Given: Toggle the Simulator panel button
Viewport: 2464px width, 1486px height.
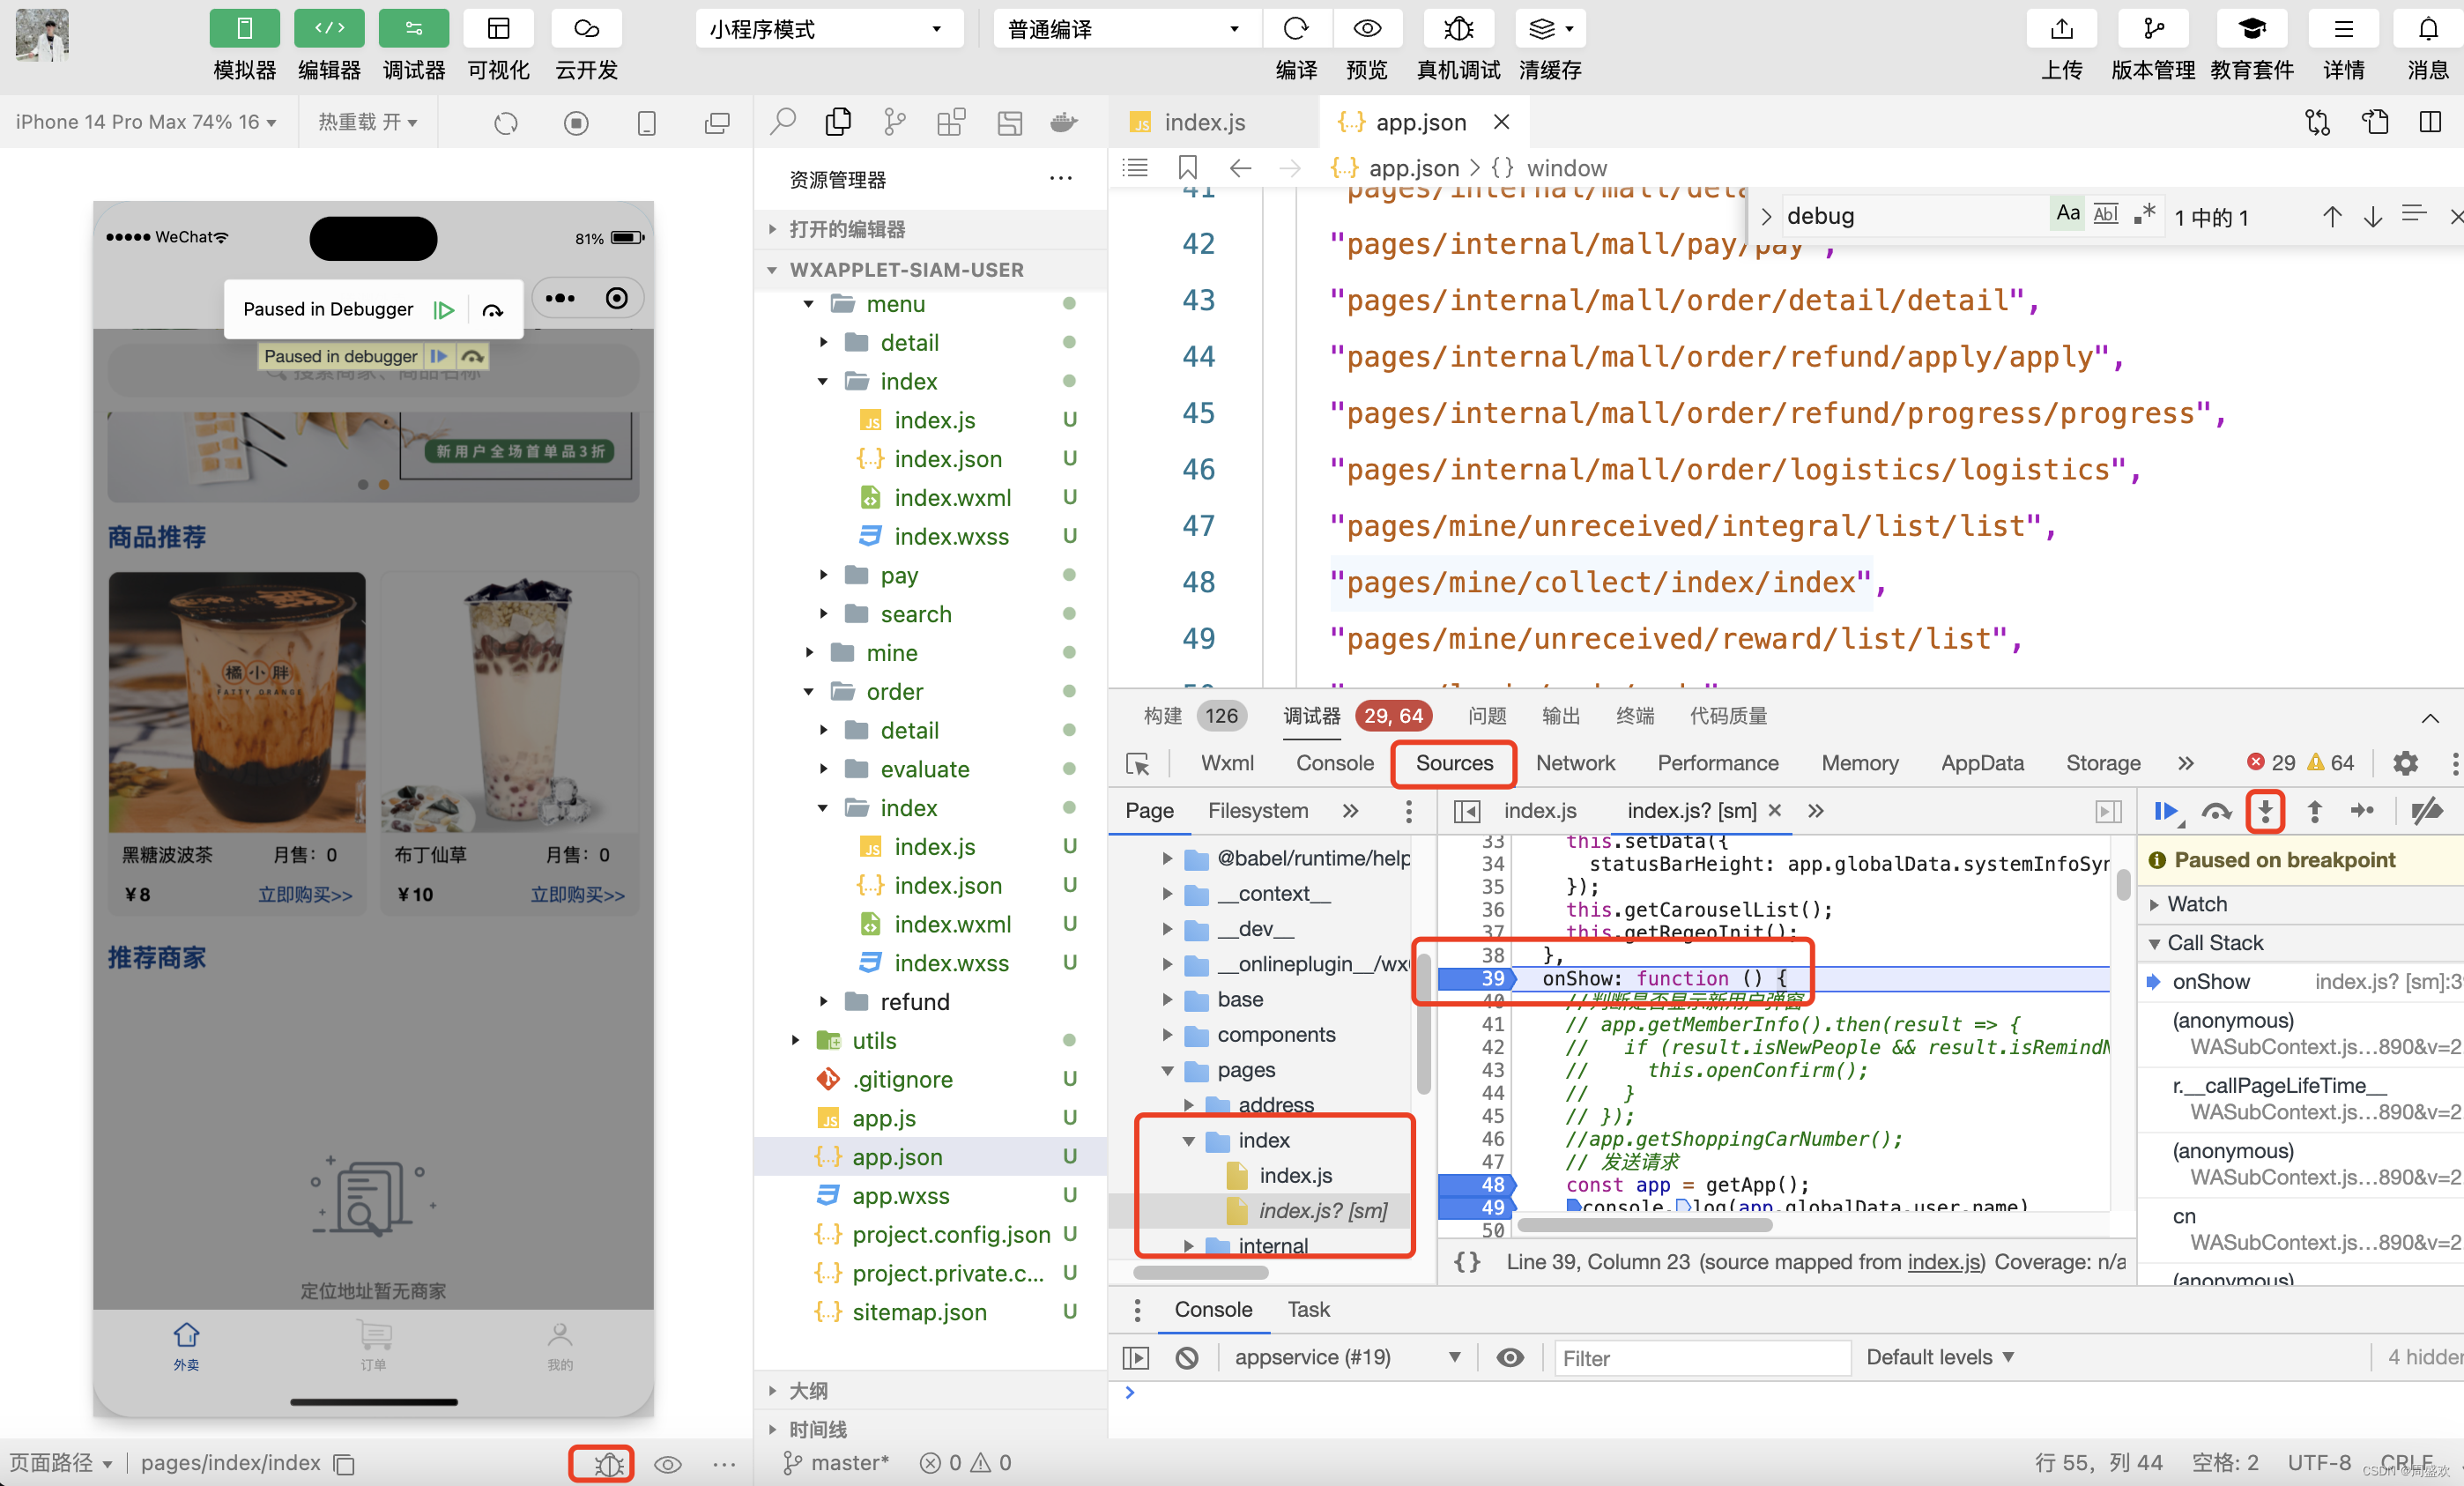Looking at the screenshot, I should [244, 30].
